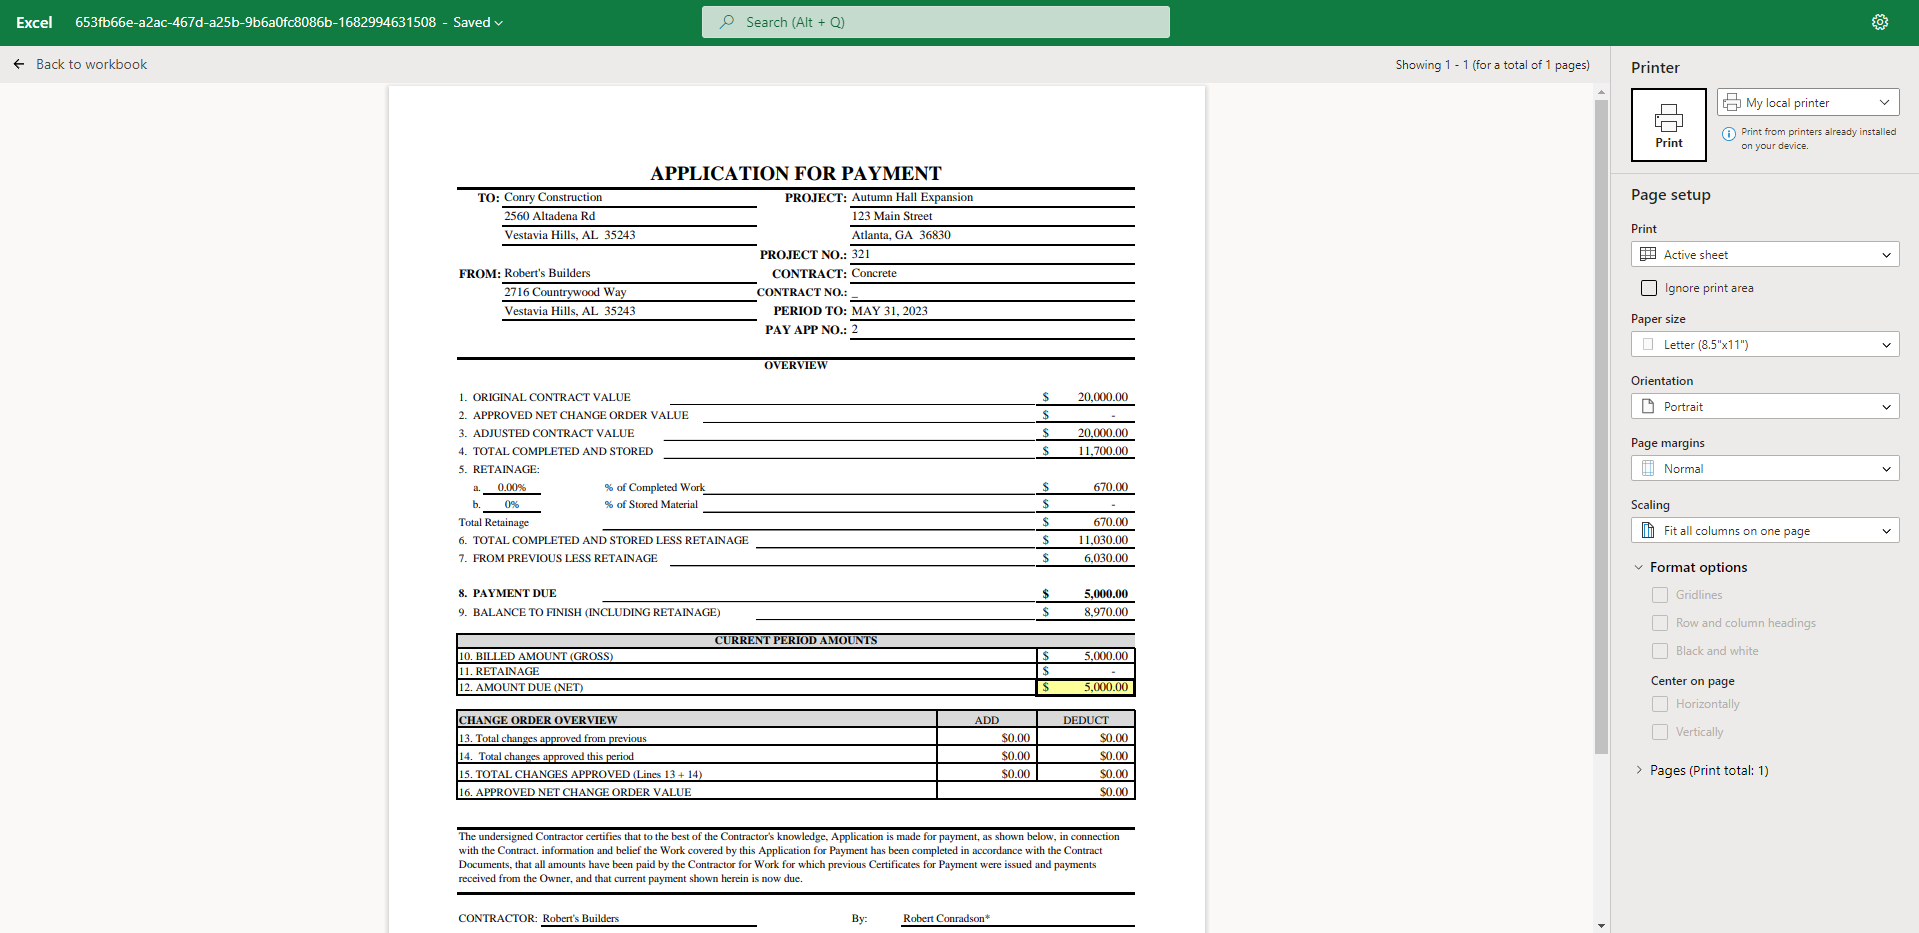The width and height of the screenshot is (1919, 933).
Task: Open the Letter paper size dropdown
Action: (x=1765, y=344)
